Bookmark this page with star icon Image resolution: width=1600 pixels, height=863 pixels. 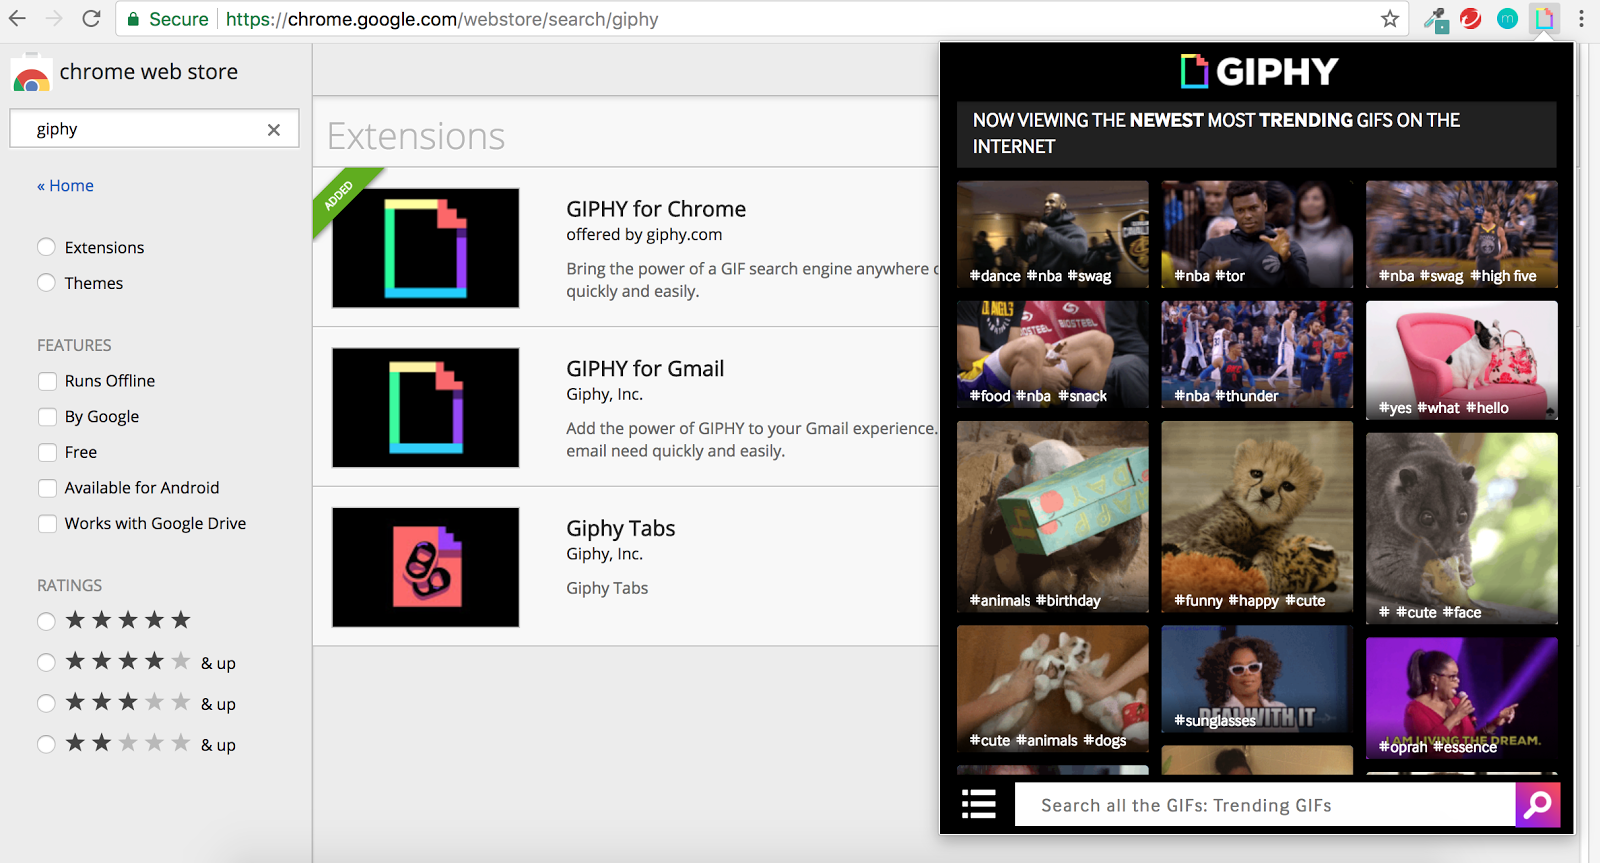pyautogui.click(x=1390, y=19)
